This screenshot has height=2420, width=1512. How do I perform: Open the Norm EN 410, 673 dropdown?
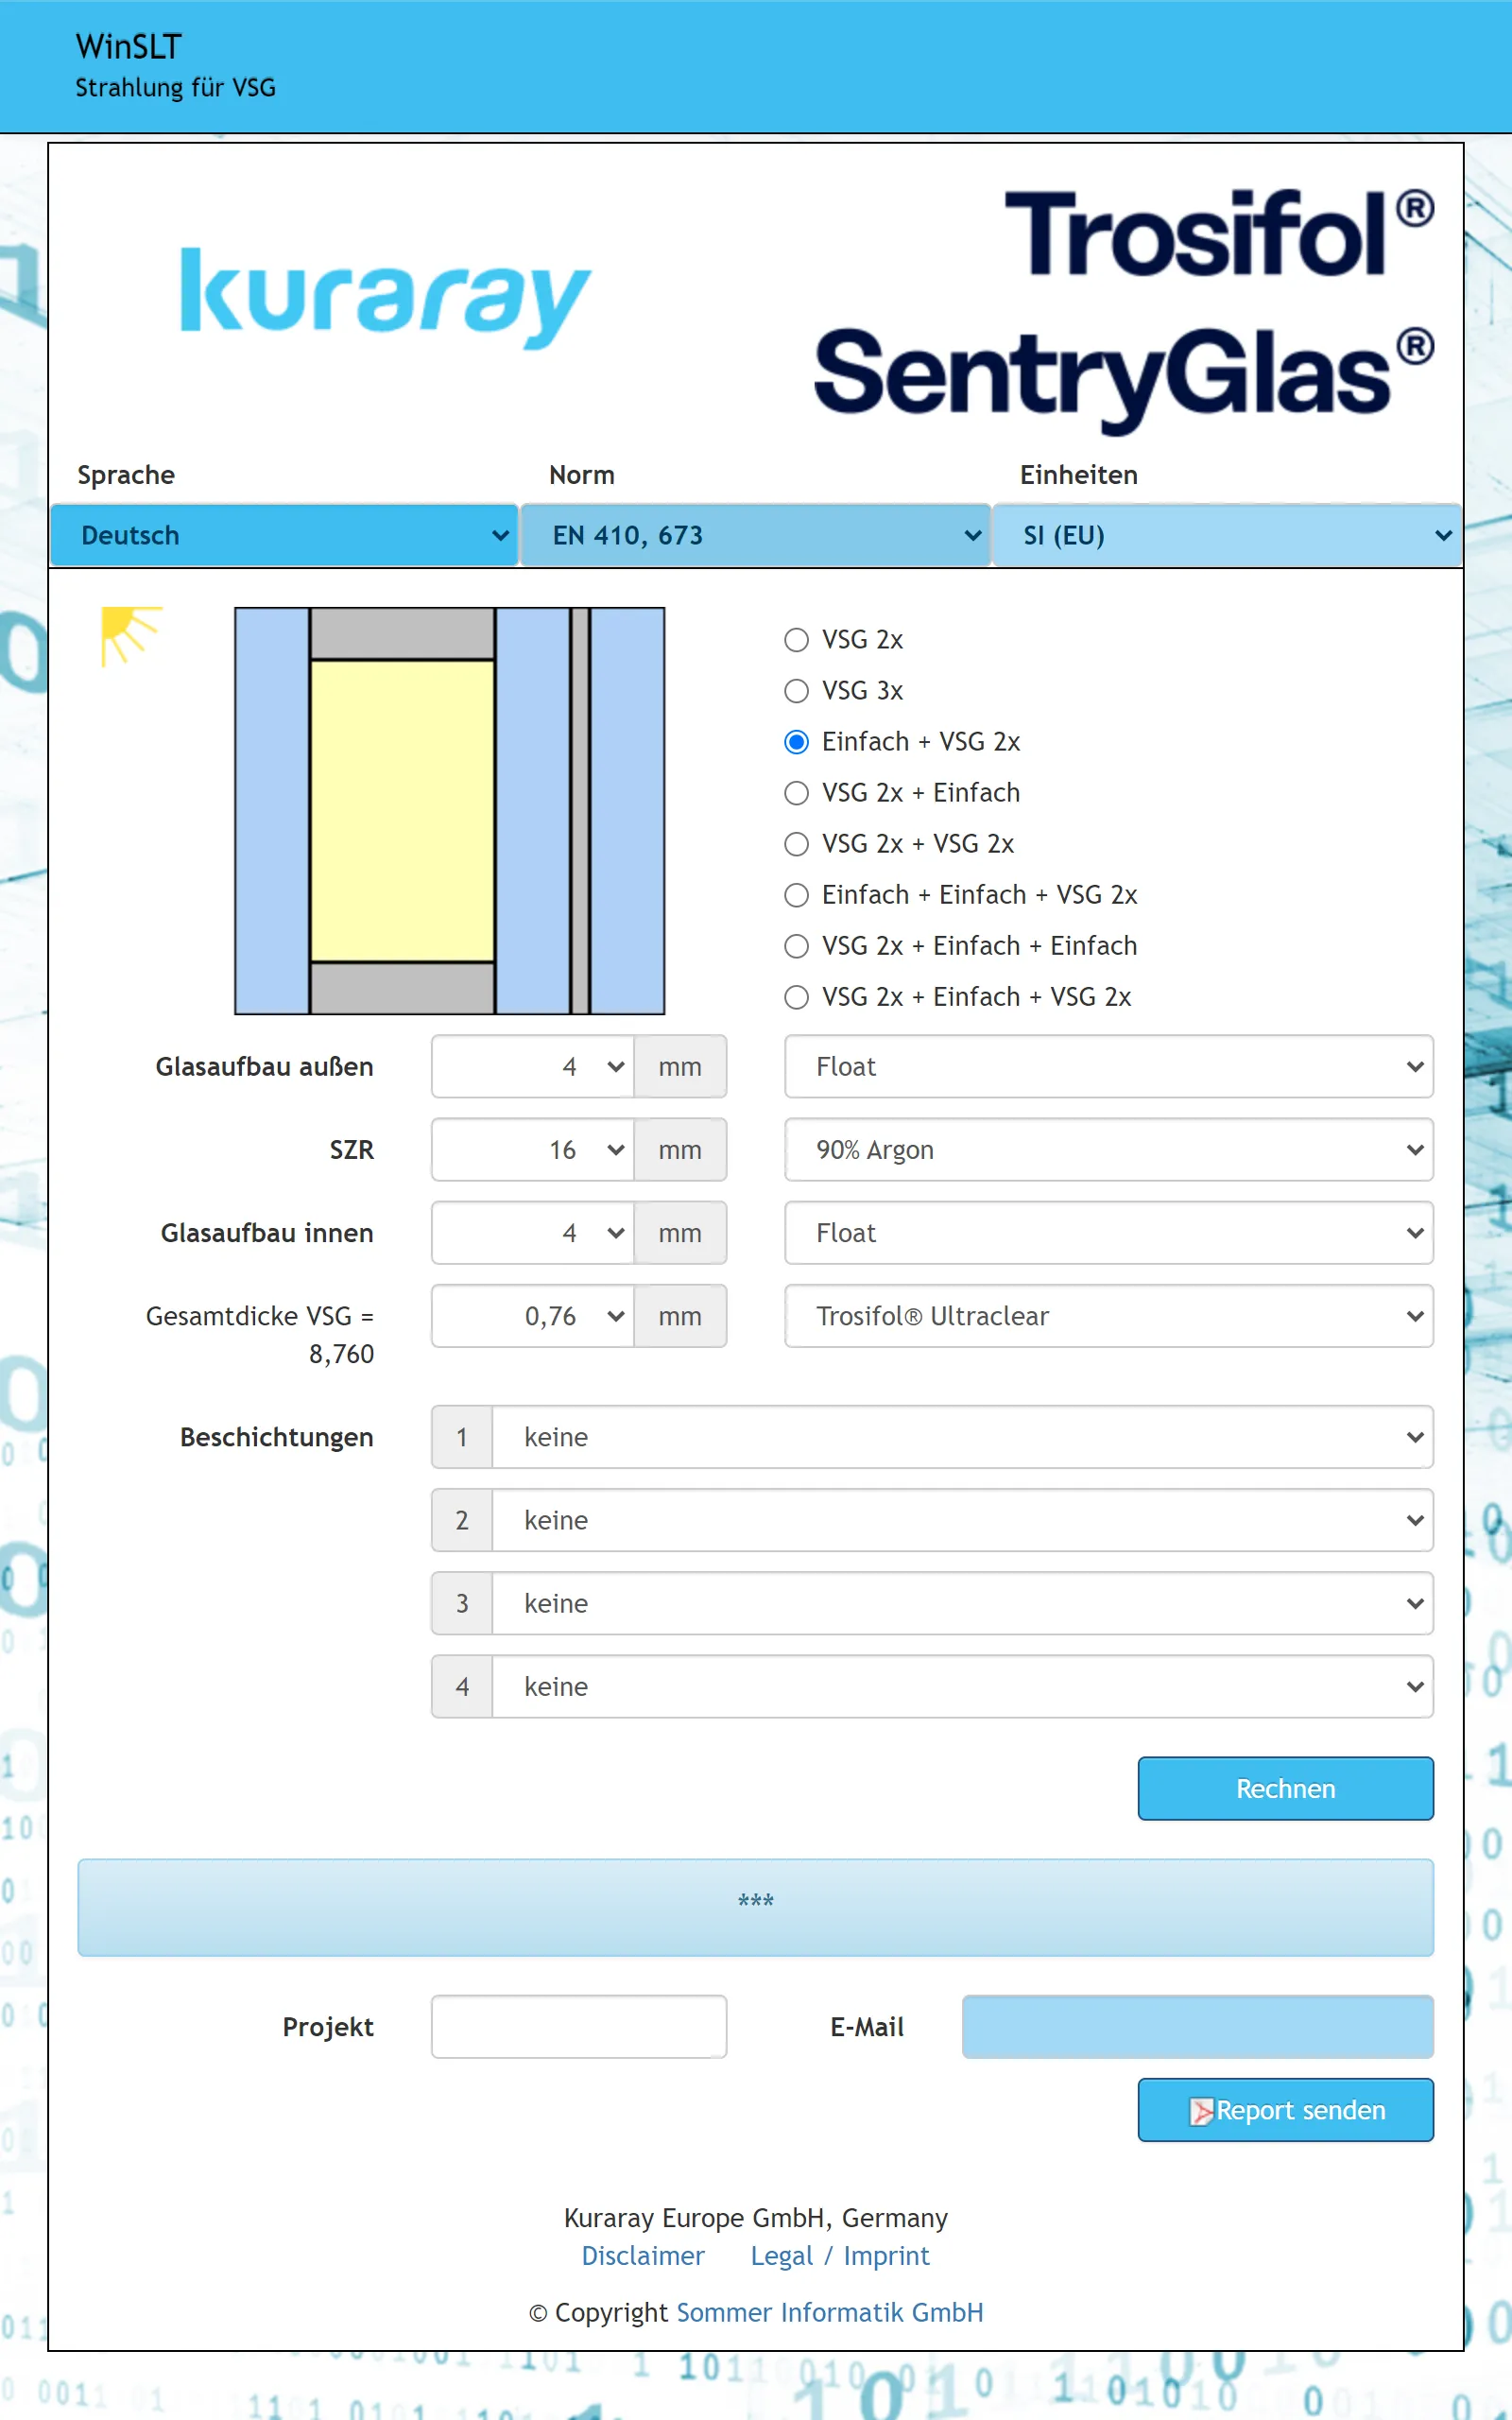(x=755, y=536)
